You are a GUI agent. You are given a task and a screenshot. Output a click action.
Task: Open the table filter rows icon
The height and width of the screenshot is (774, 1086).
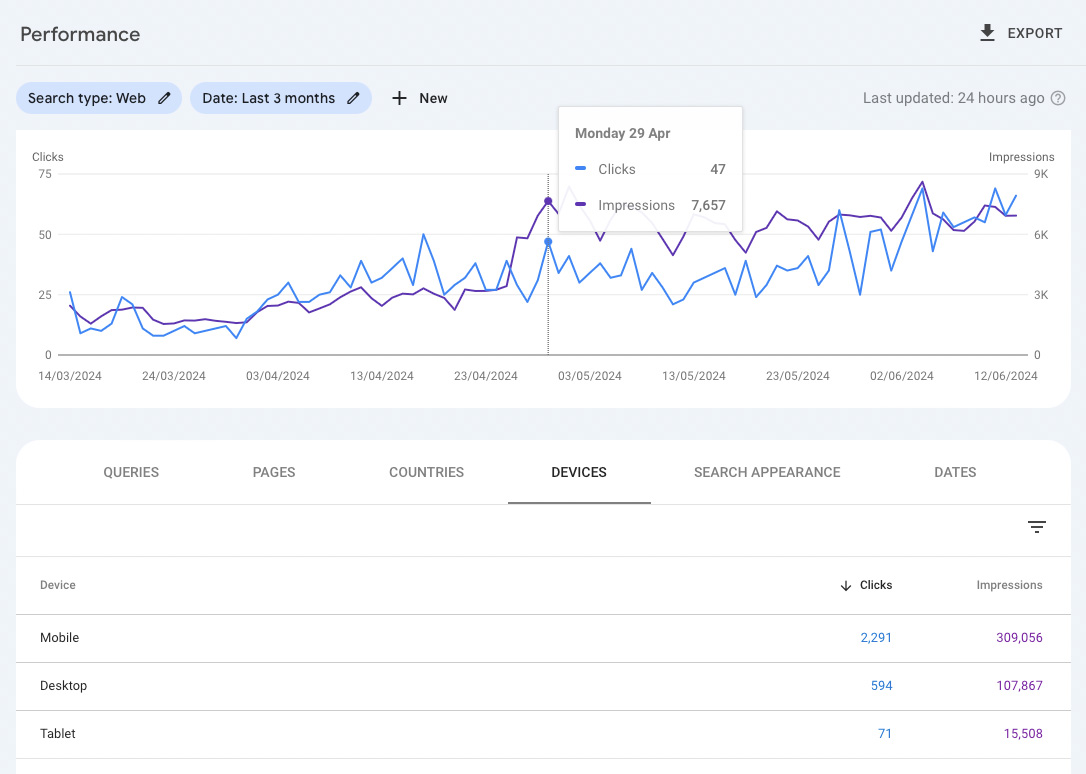point(1037,527)
